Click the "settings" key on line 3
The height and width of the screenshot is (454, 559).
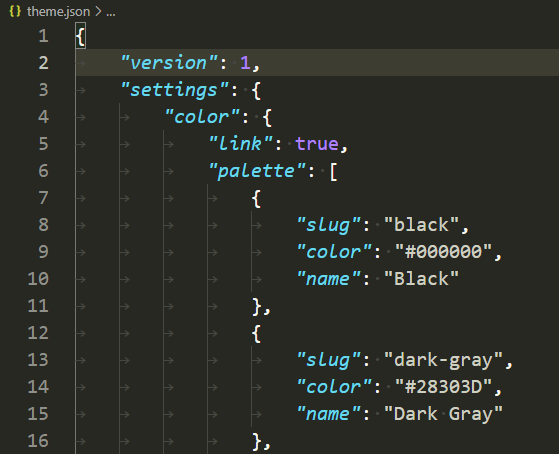[174, 90]
